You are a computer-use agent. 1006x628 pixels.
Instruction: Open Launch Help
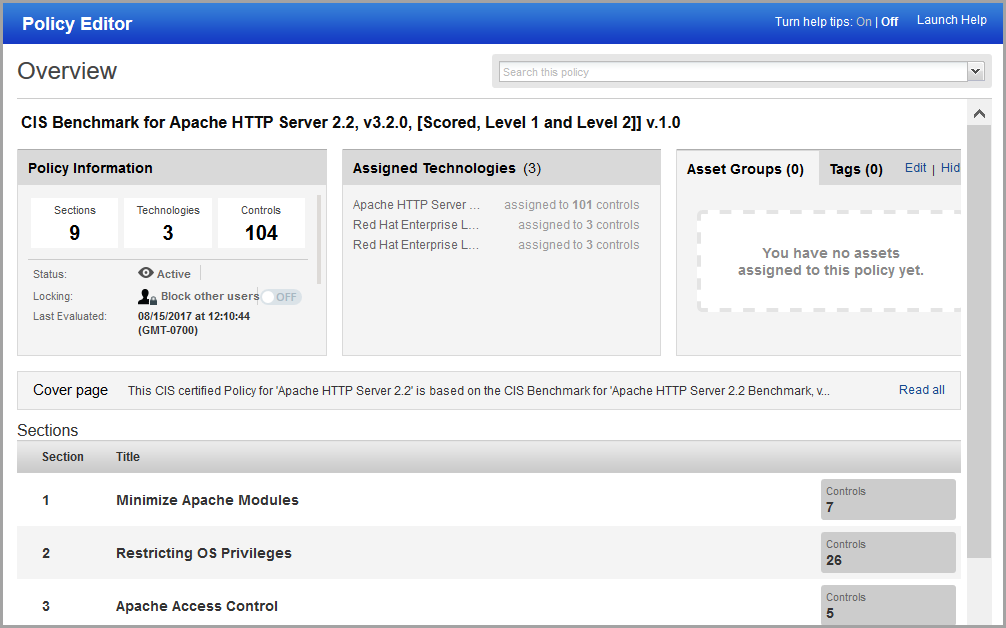(951, 20)
